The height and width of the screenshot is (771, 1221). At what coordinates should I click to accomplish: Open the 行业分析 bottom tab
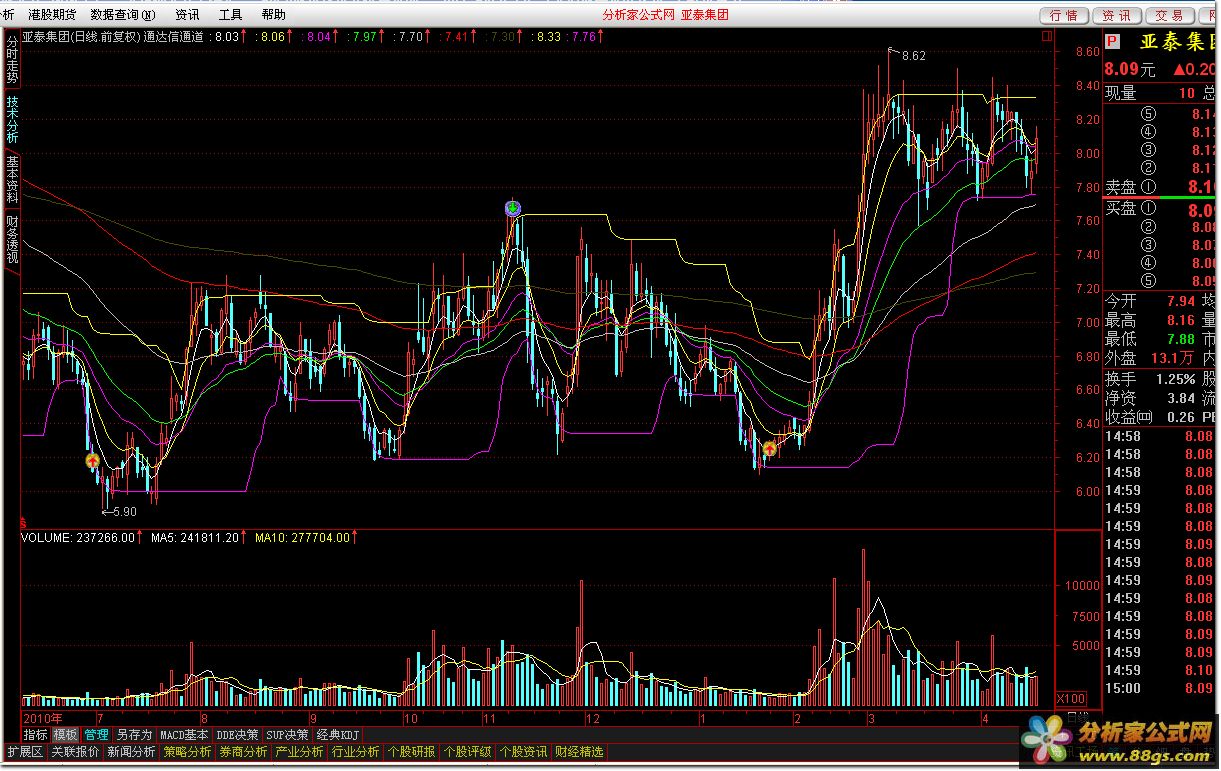coord(355,752)
